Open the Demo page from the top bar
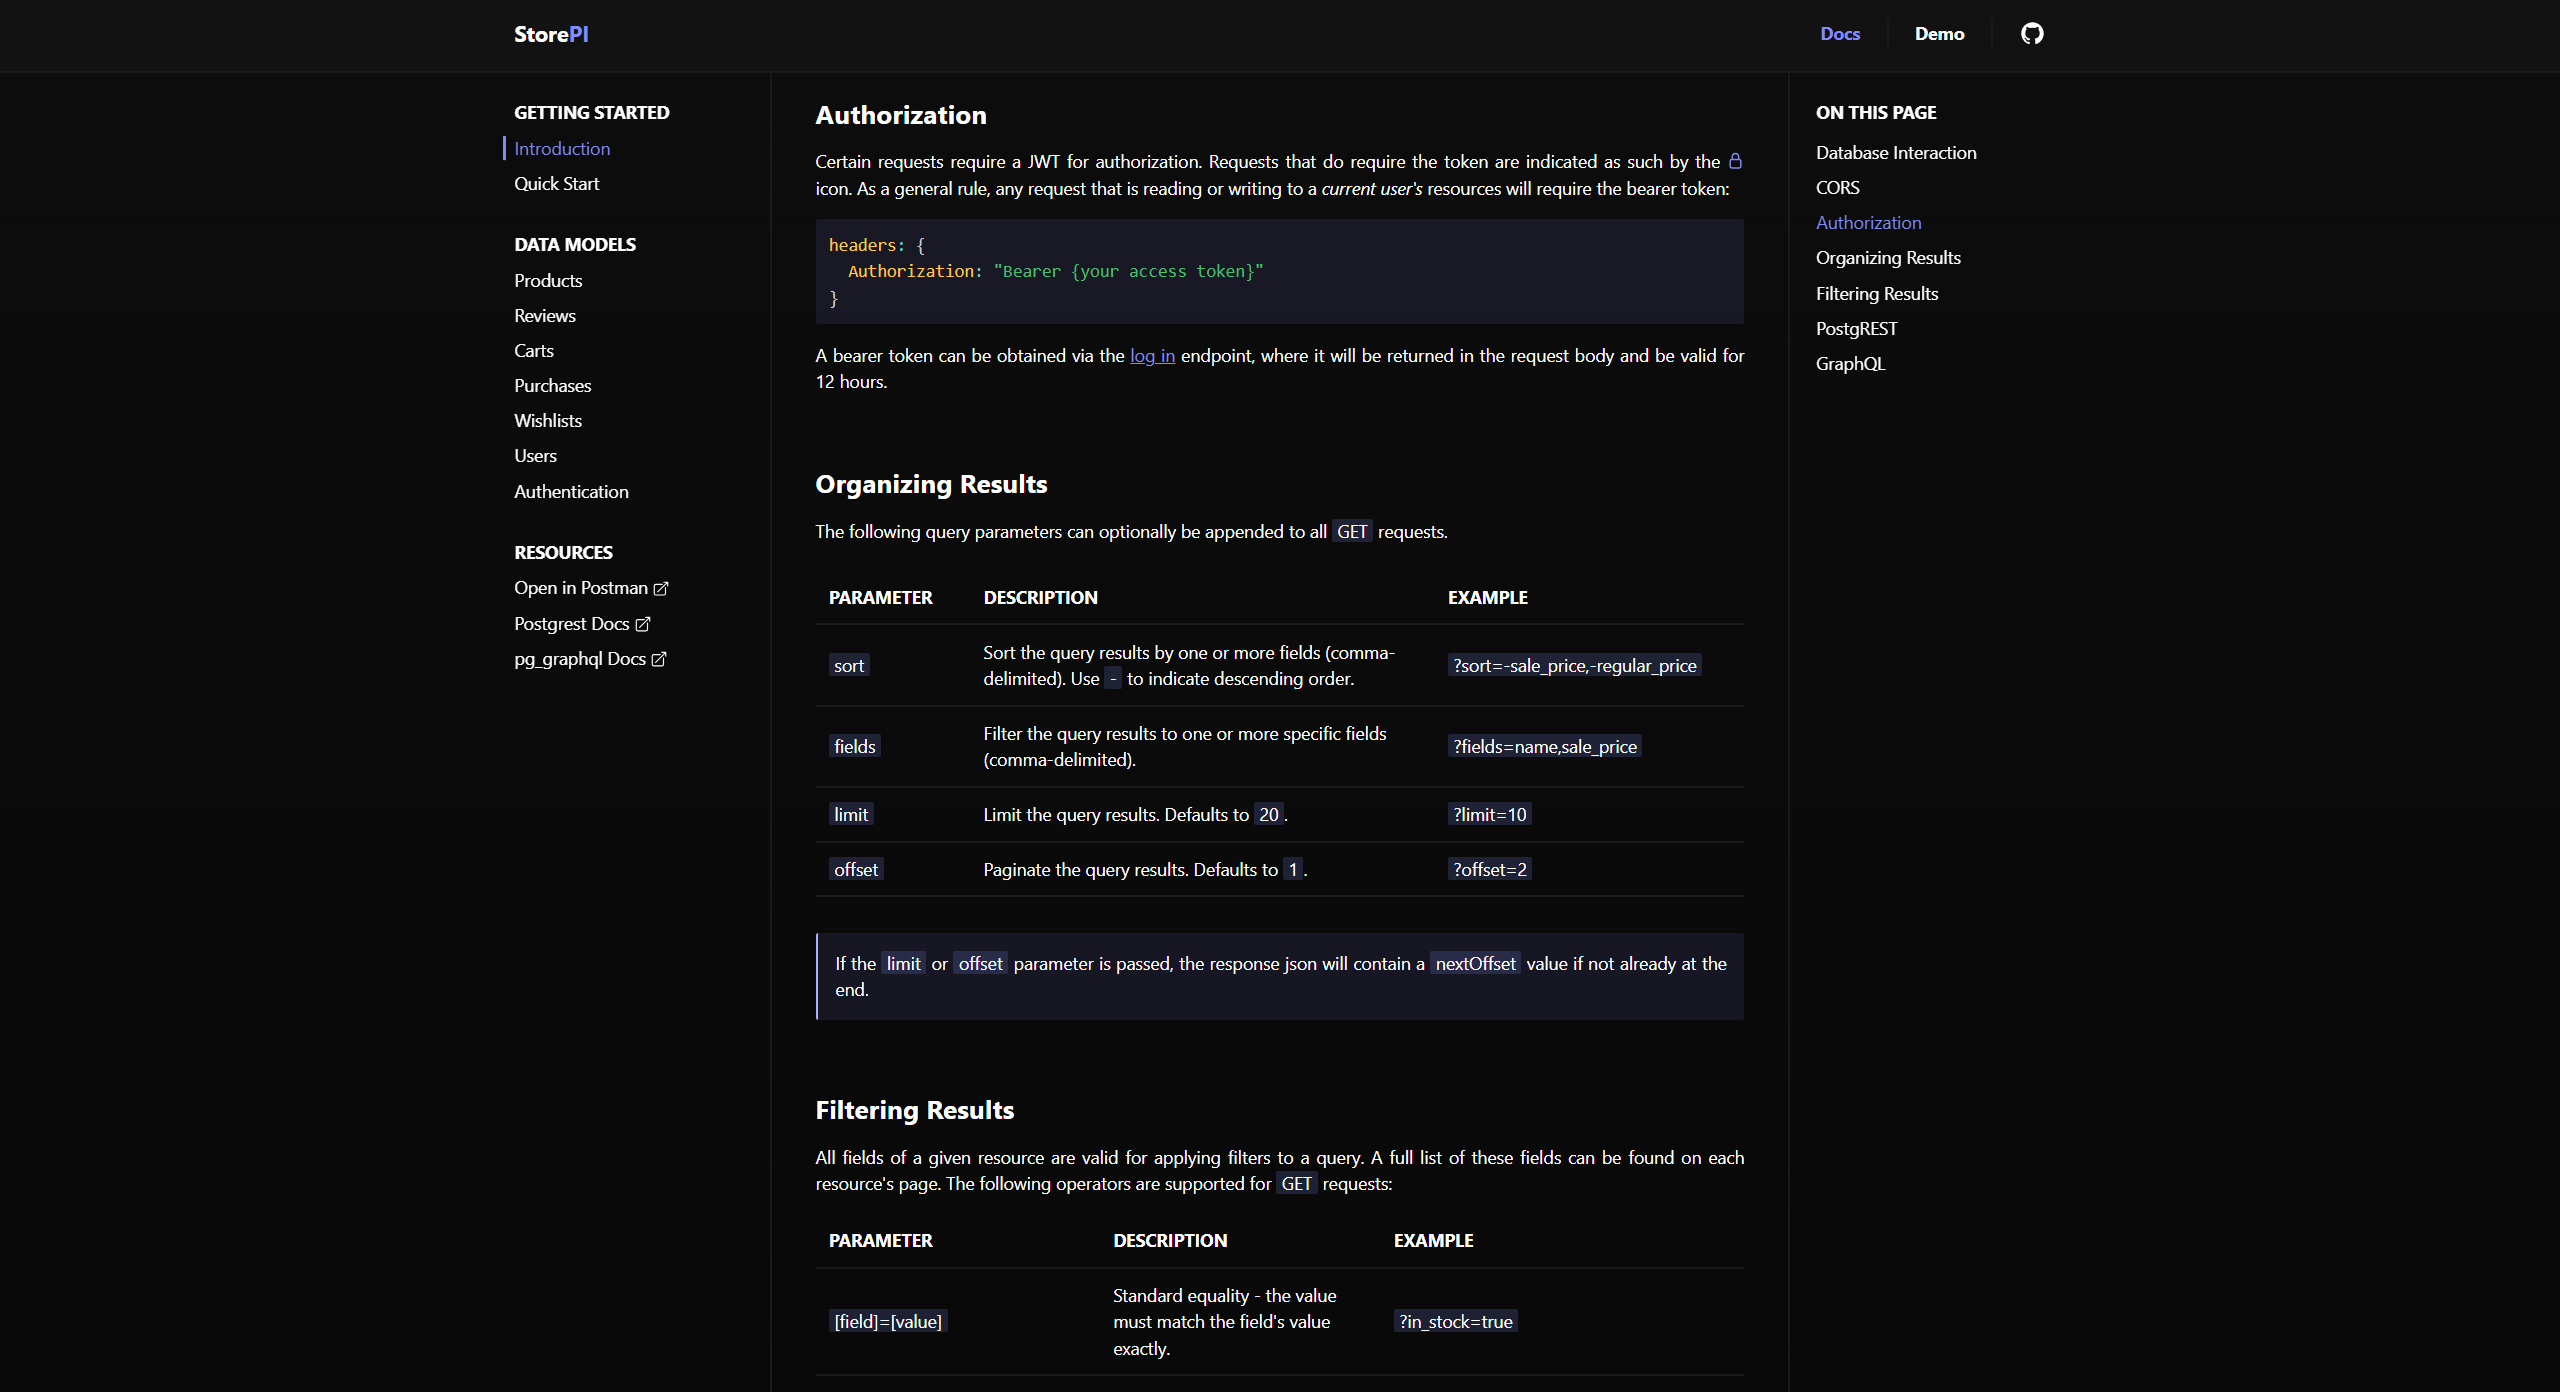Screen dimensions: 2560x1392 pyautogui.click(x=1938, y=33)
